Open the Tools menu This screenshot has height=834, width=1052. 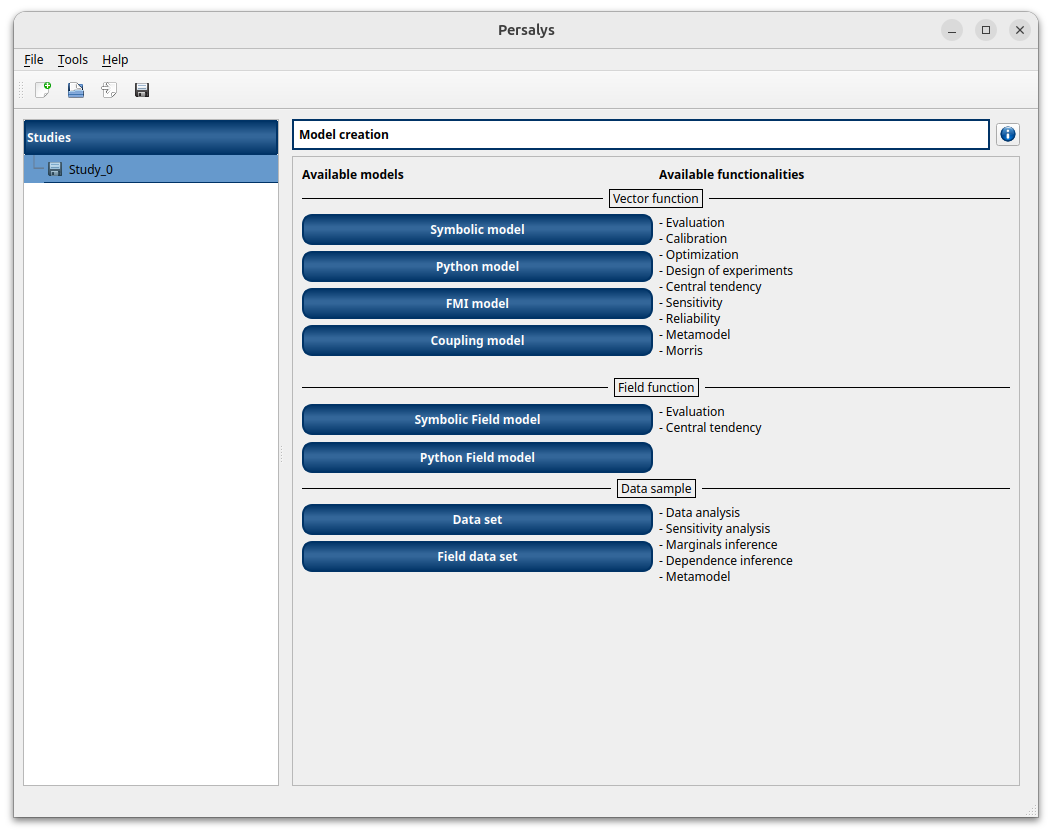(72, 60)
